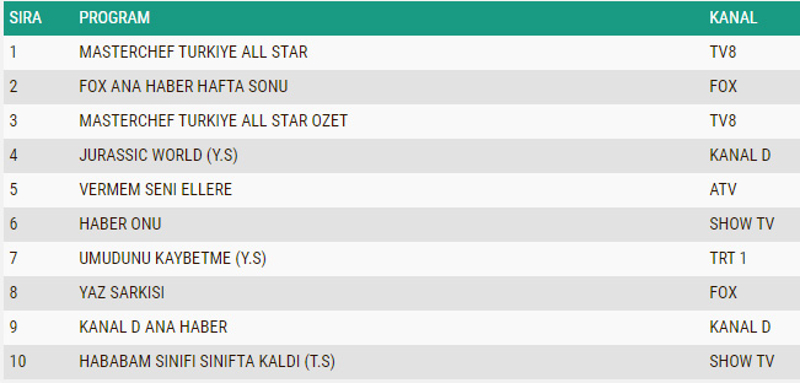Select HABABAM SINIFI SINIFTA KALDI (T.S)
Image resolution: width=800 pixels, height=383 pixels.
point(207,362)
